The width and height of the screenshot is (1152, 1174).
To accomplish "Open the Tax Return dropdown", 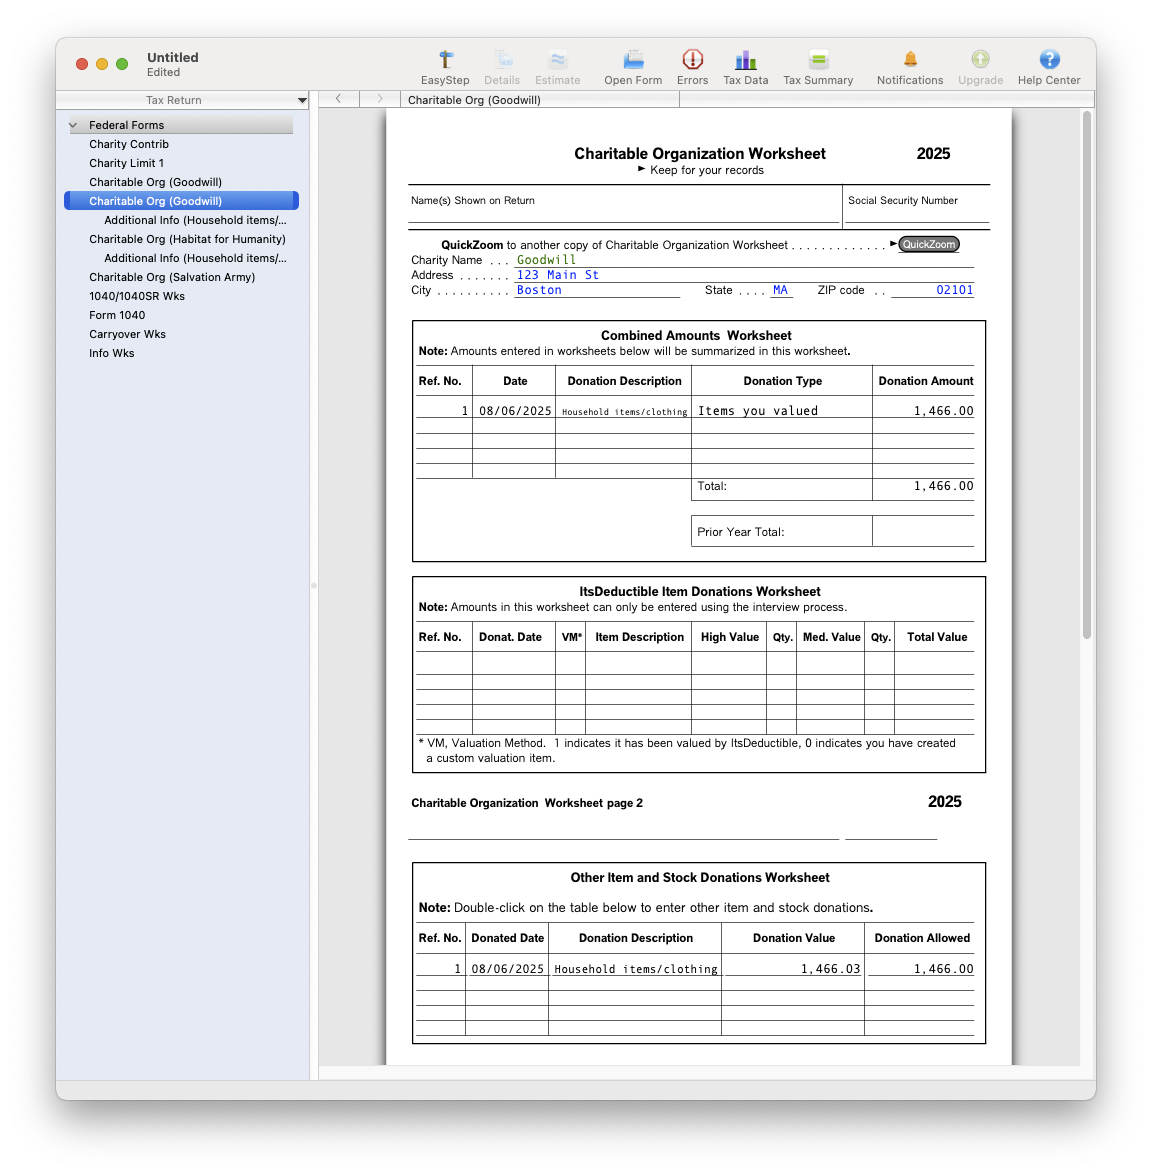I will (302, 100).
